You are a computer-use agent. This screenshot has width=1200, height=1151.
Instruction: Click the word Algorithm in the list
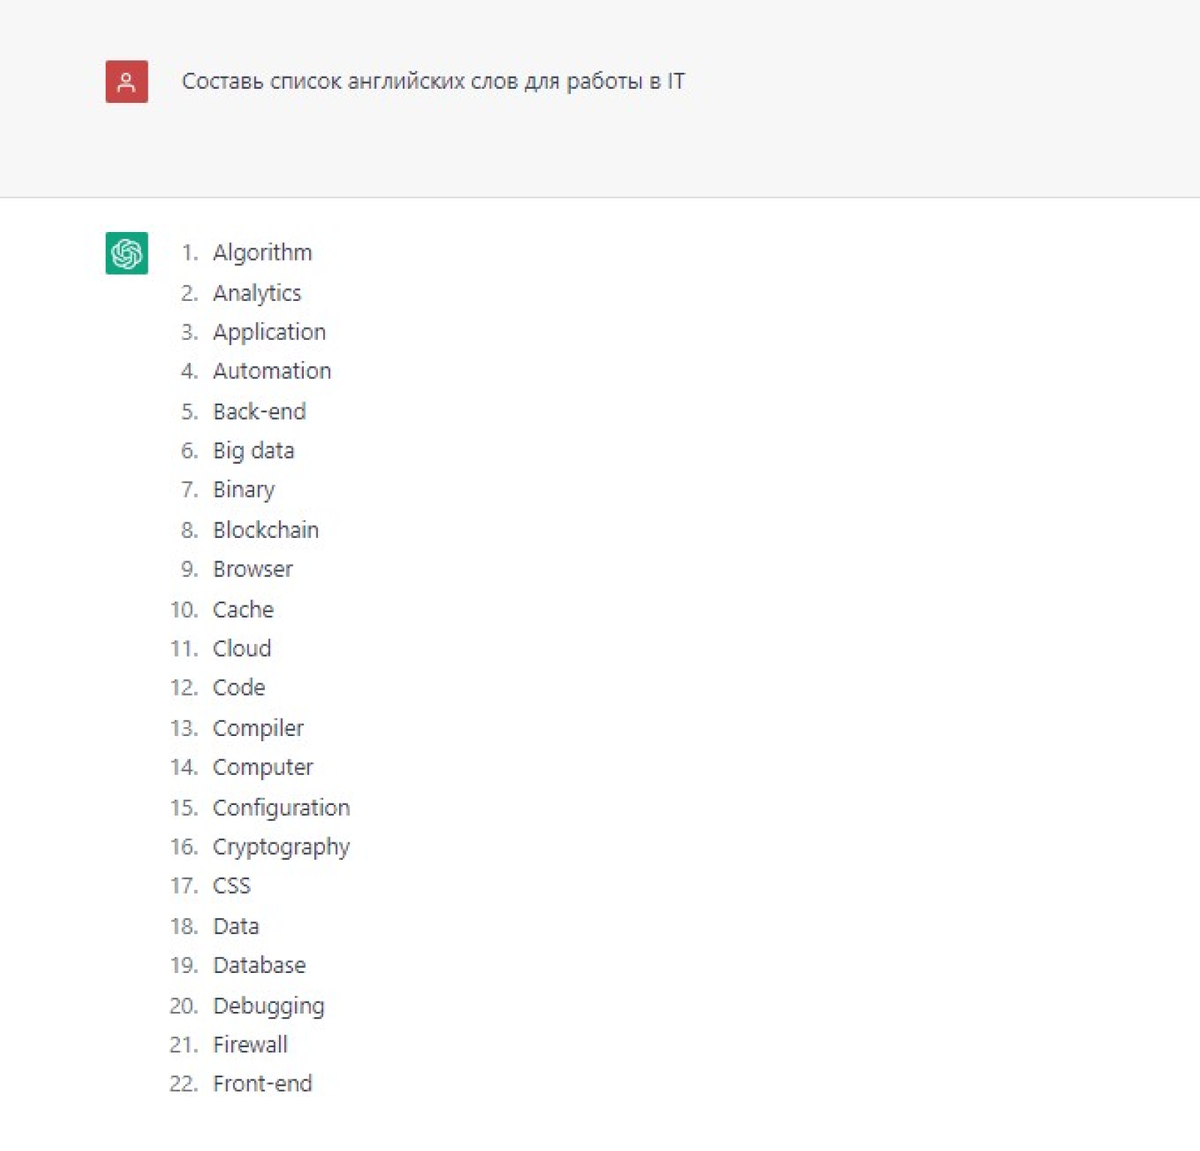click(262, 253)
